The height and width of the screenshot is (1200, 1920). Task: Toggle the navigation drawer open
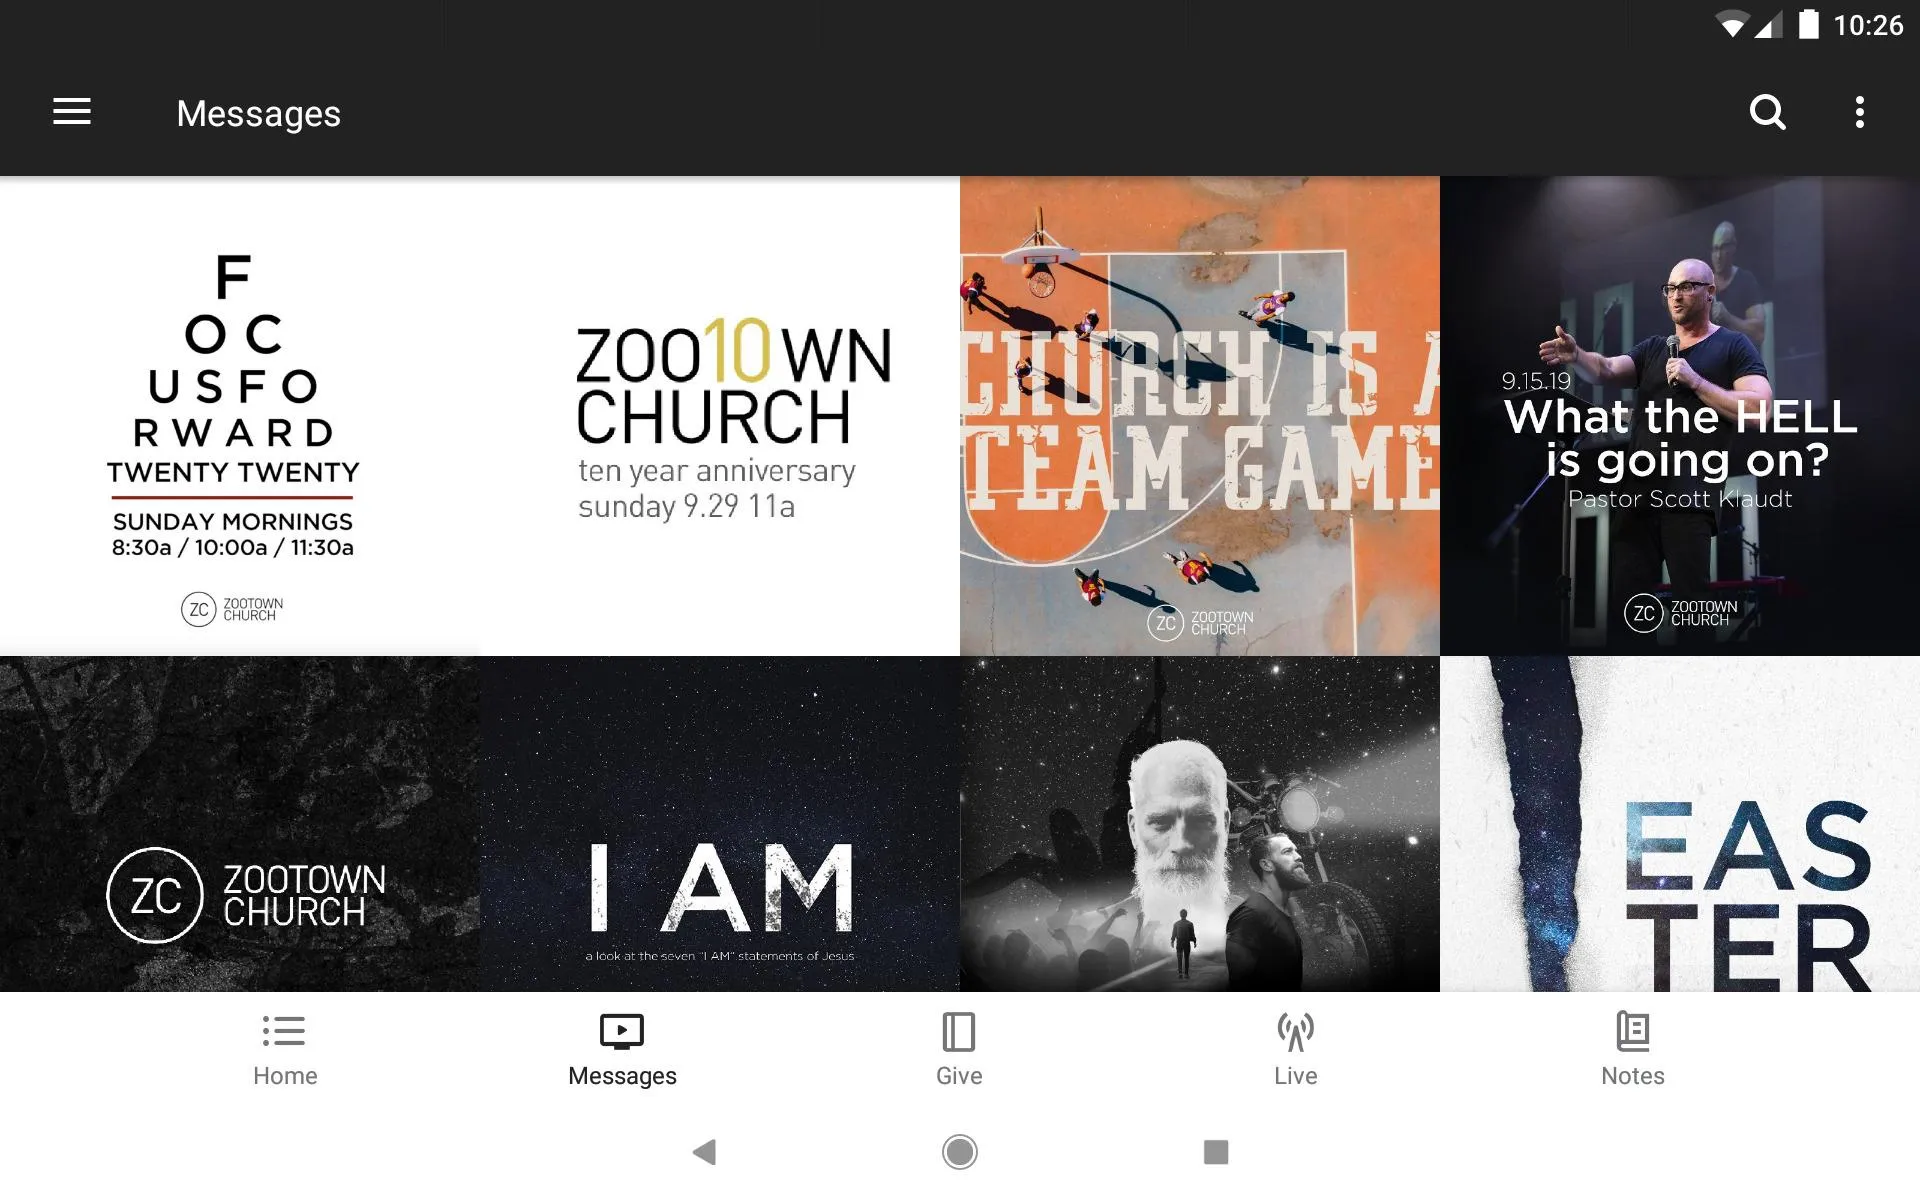72,113
